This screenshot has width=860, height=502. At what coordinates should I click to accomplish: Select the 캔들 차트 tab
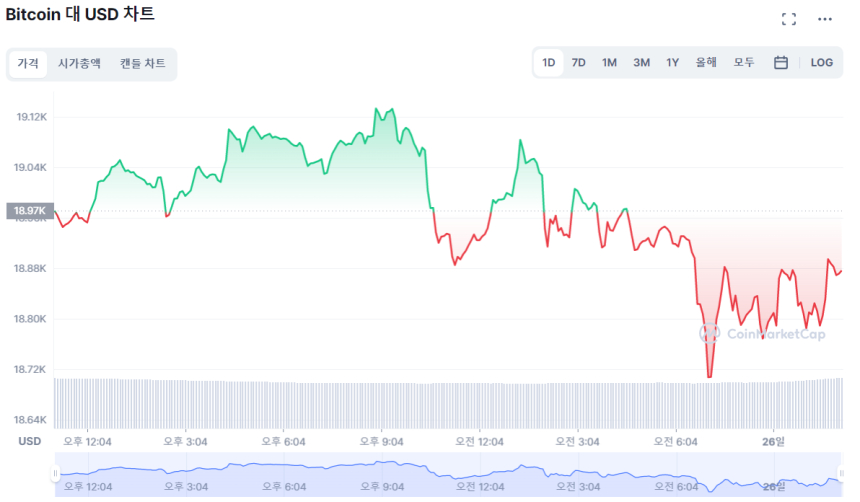(x=143, y=64)
